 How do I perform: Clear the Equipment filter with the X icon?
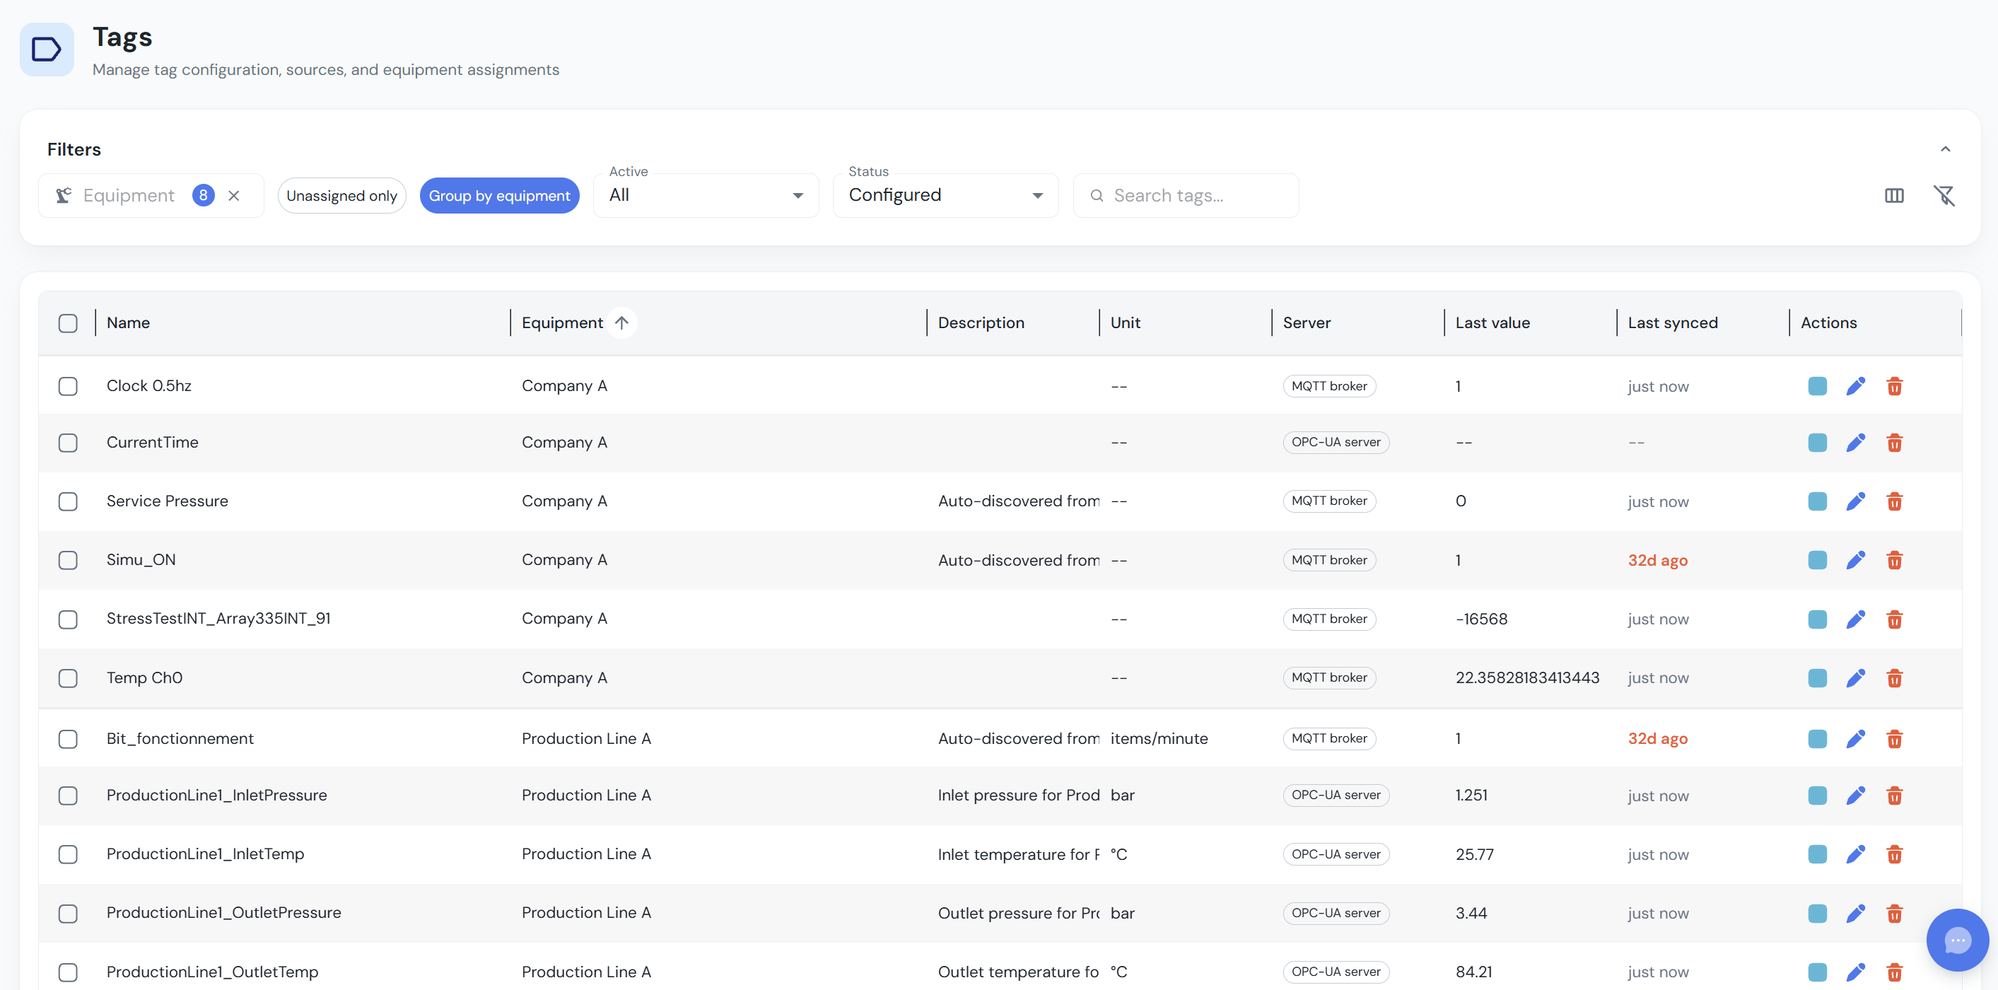point(234,196)
